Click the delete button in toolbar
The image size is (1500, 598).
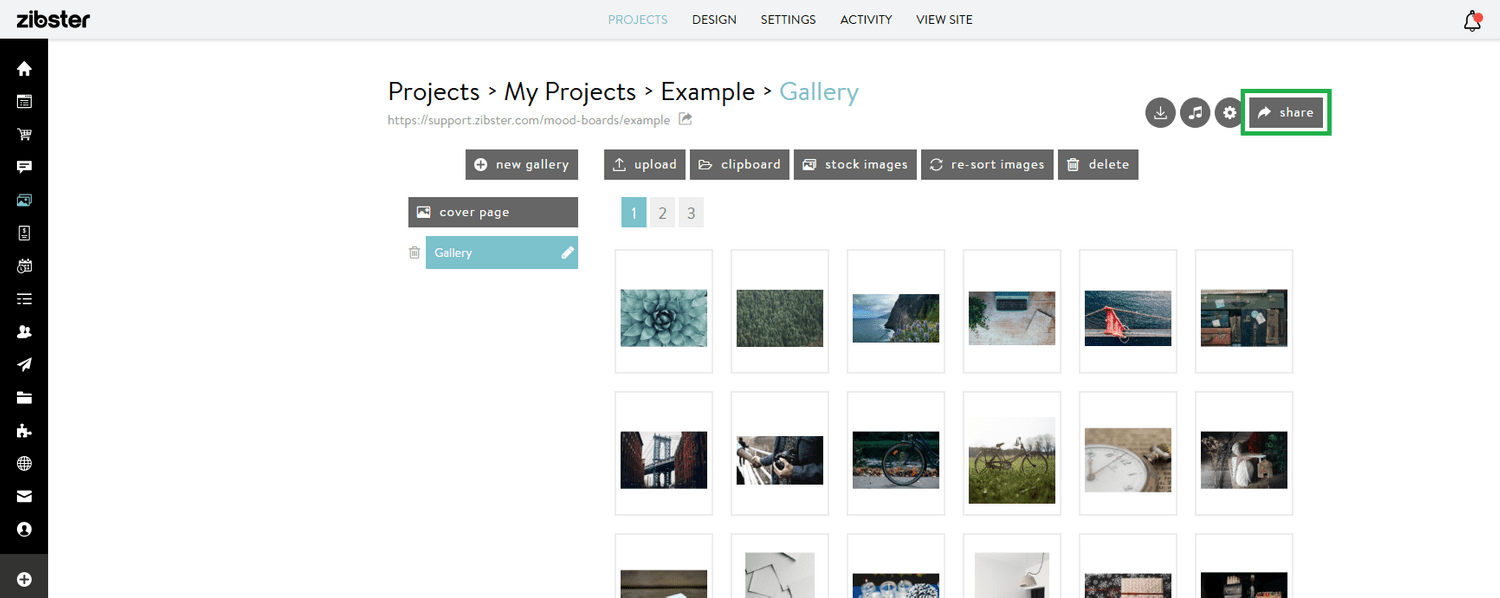(1098, 165)
